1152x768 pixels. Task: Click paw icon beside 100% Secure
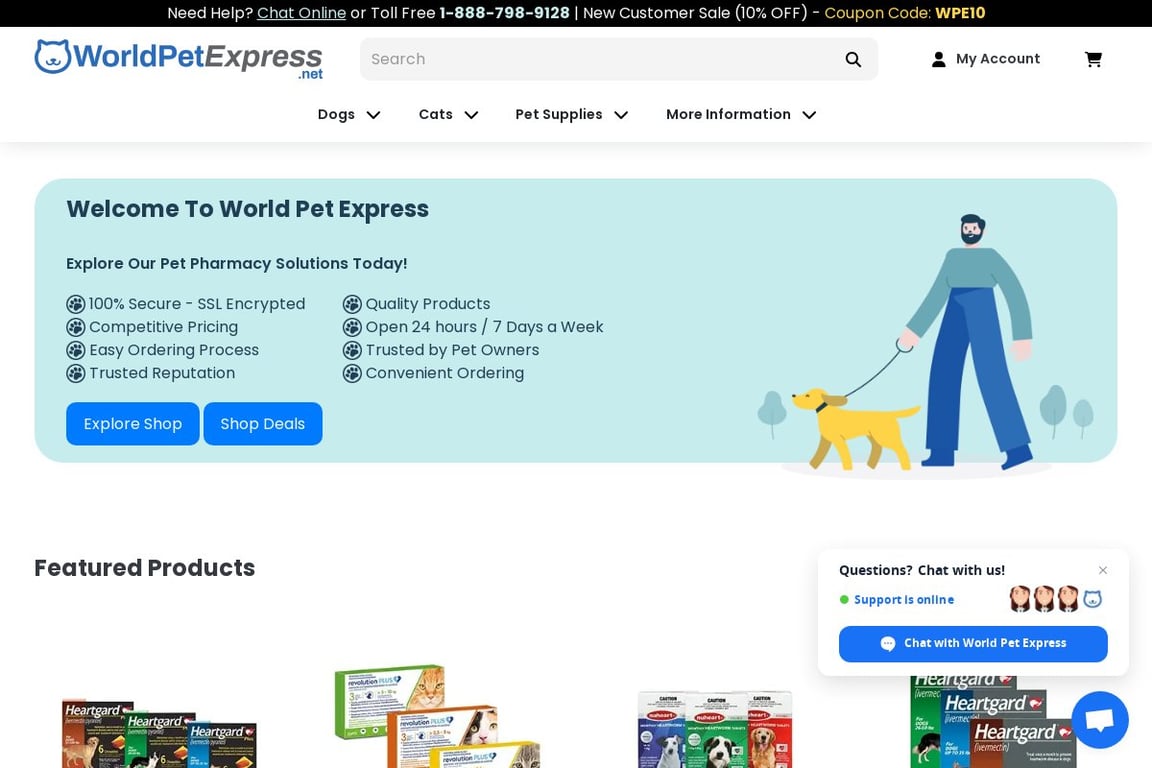point(76,304)
